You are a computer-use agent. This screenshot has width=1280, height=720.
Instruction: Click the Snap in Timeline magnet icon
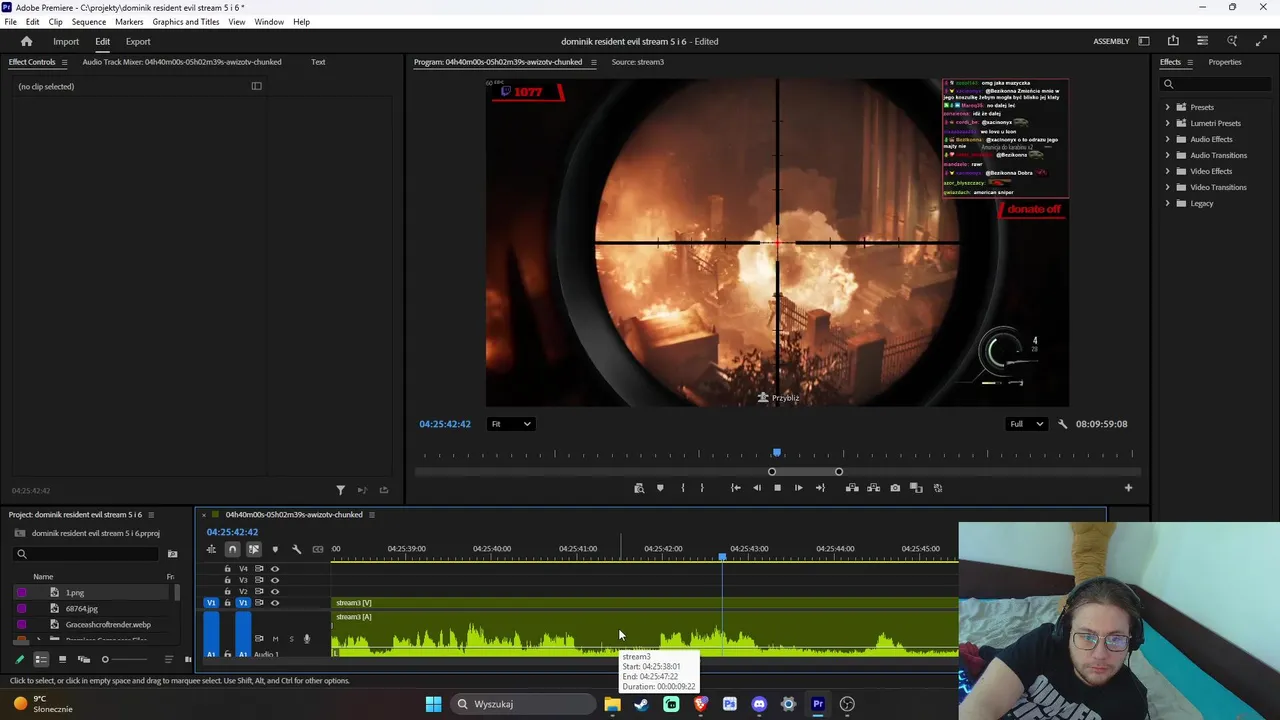tap(232, 549)
